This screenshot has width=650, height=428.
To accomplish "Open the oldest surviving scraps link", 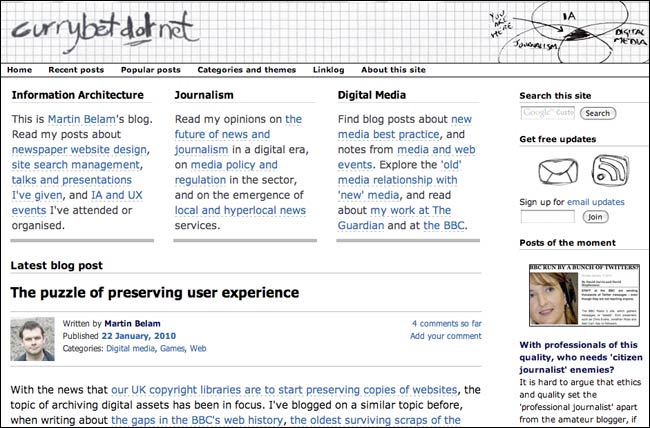I will (375, 420).
